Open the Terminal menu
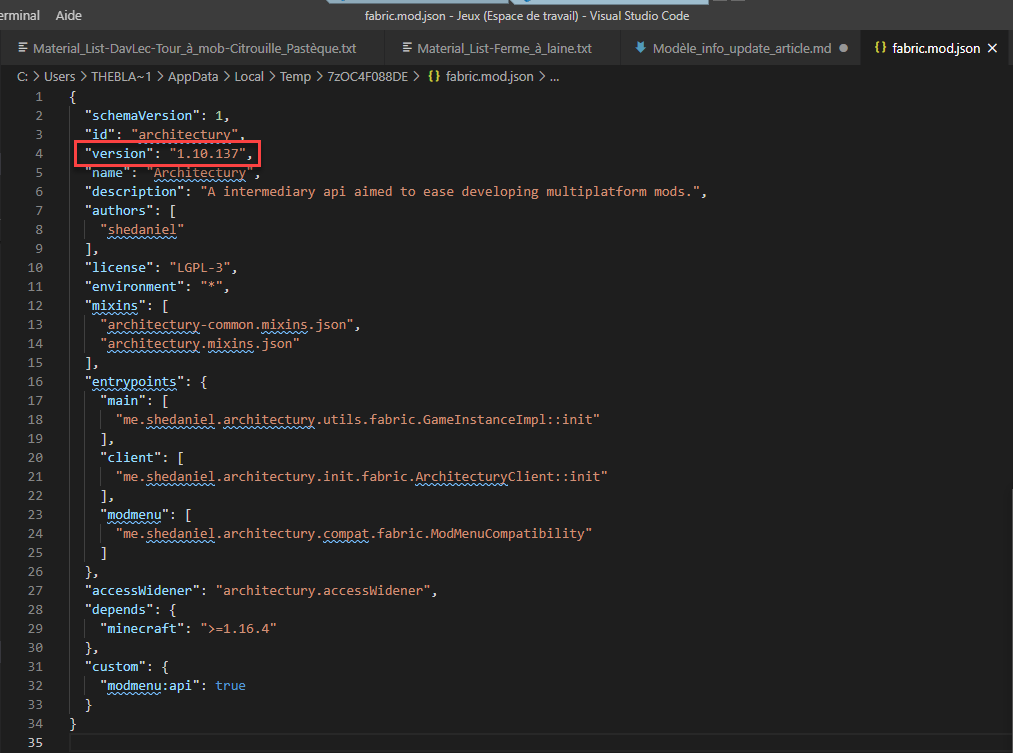Viewport: 1013px width, 753px height. [x=19, y=15]
